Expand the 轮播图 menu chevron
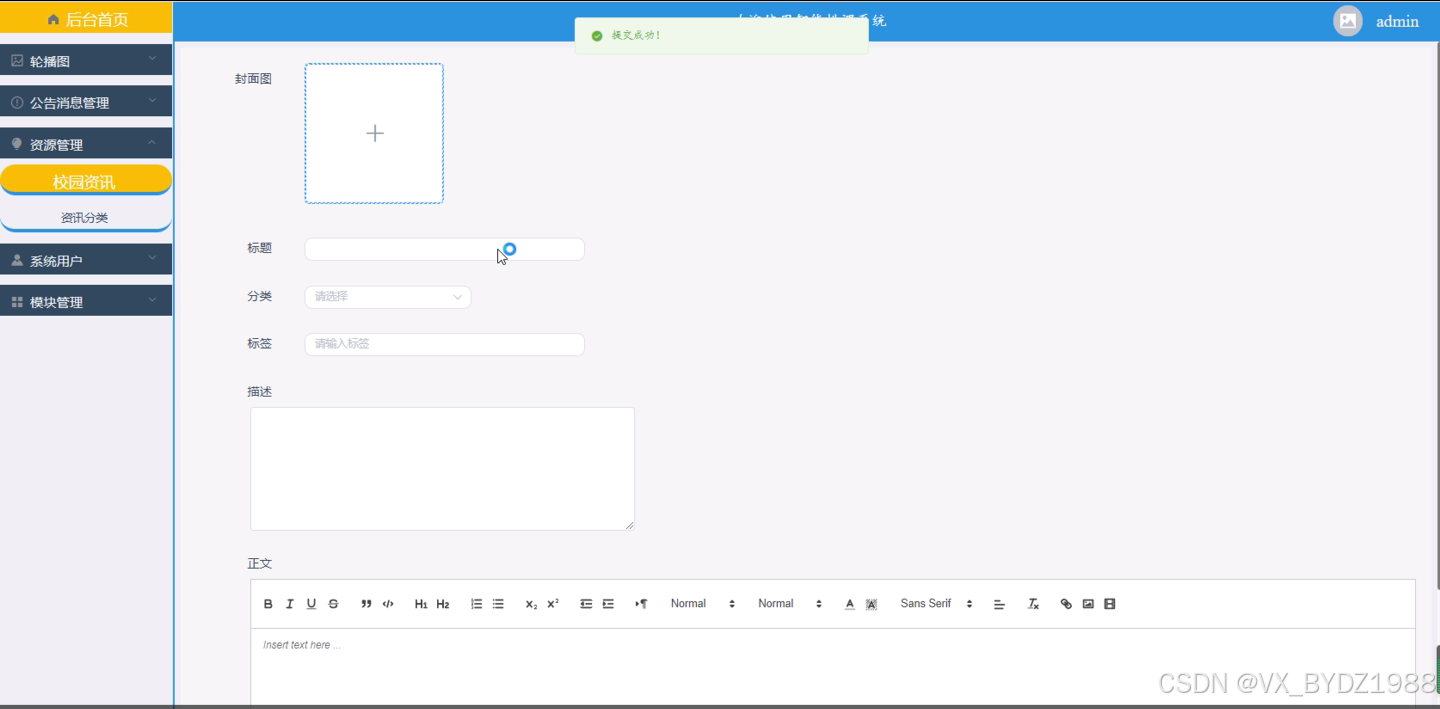The width and height of the screenshot is (1440, 709). click(x=153, y=59)
